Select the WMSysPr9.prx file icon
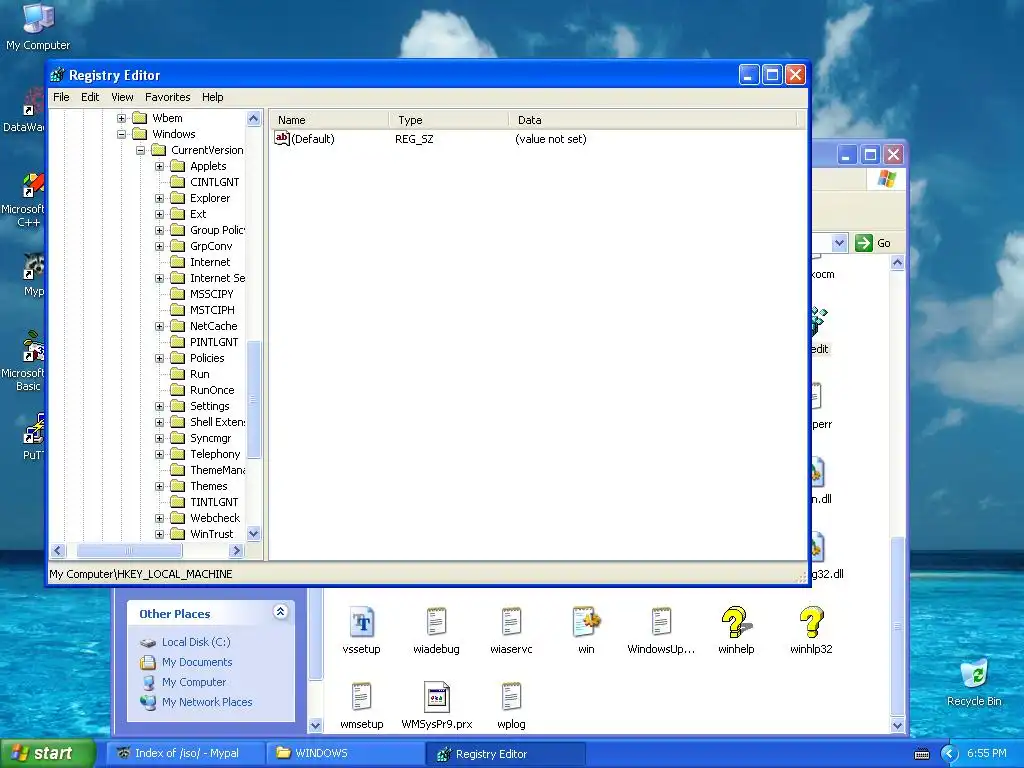The width and height of the screenshot is (1024, 768). pos(436,697)
